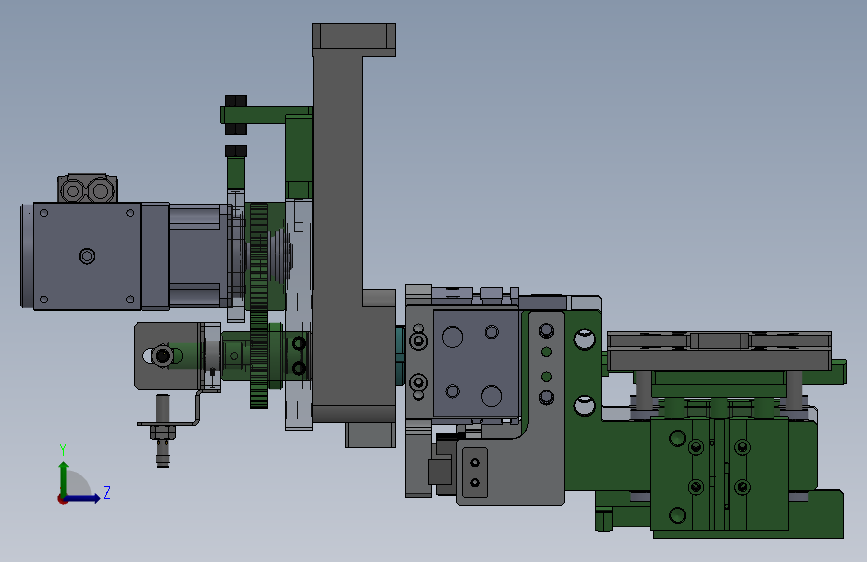Image resolution: width=867 pixels, height=562 pixels.
Task: Pick the terminal box on top of the motor
Action: (x=87, y=189)
